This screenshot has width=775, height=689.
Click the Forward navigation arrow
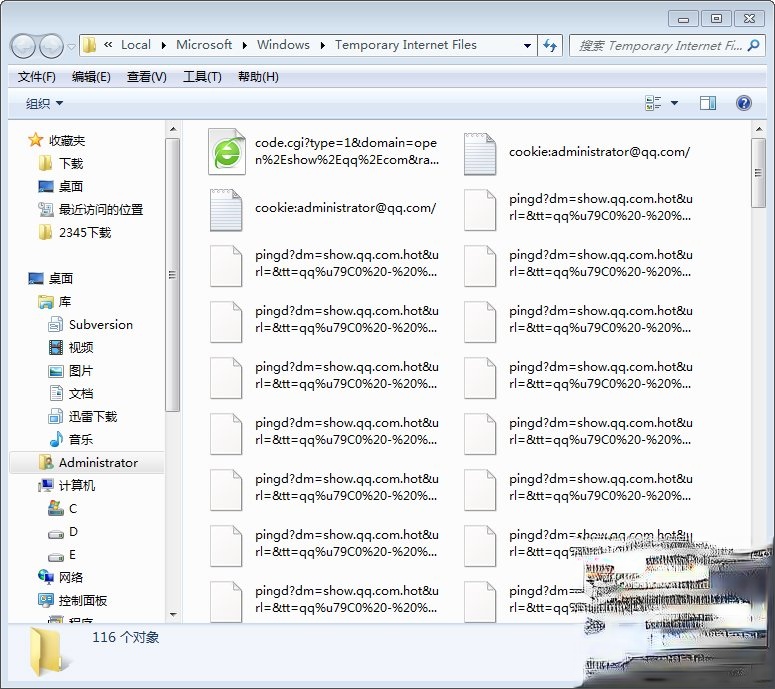(x=50, y=46)
